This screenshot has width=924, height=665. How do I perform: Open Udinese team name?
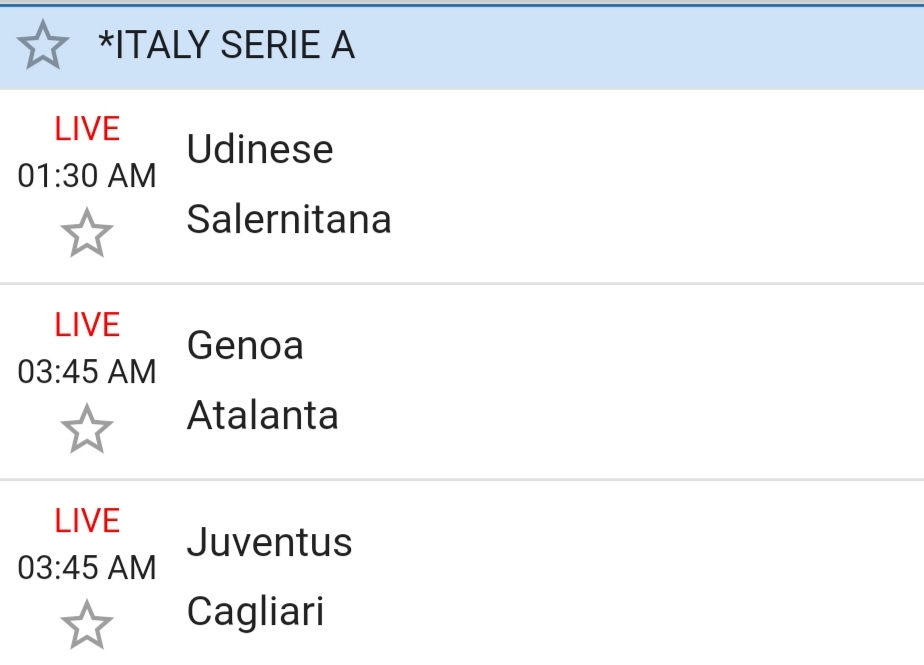point(260,150)
